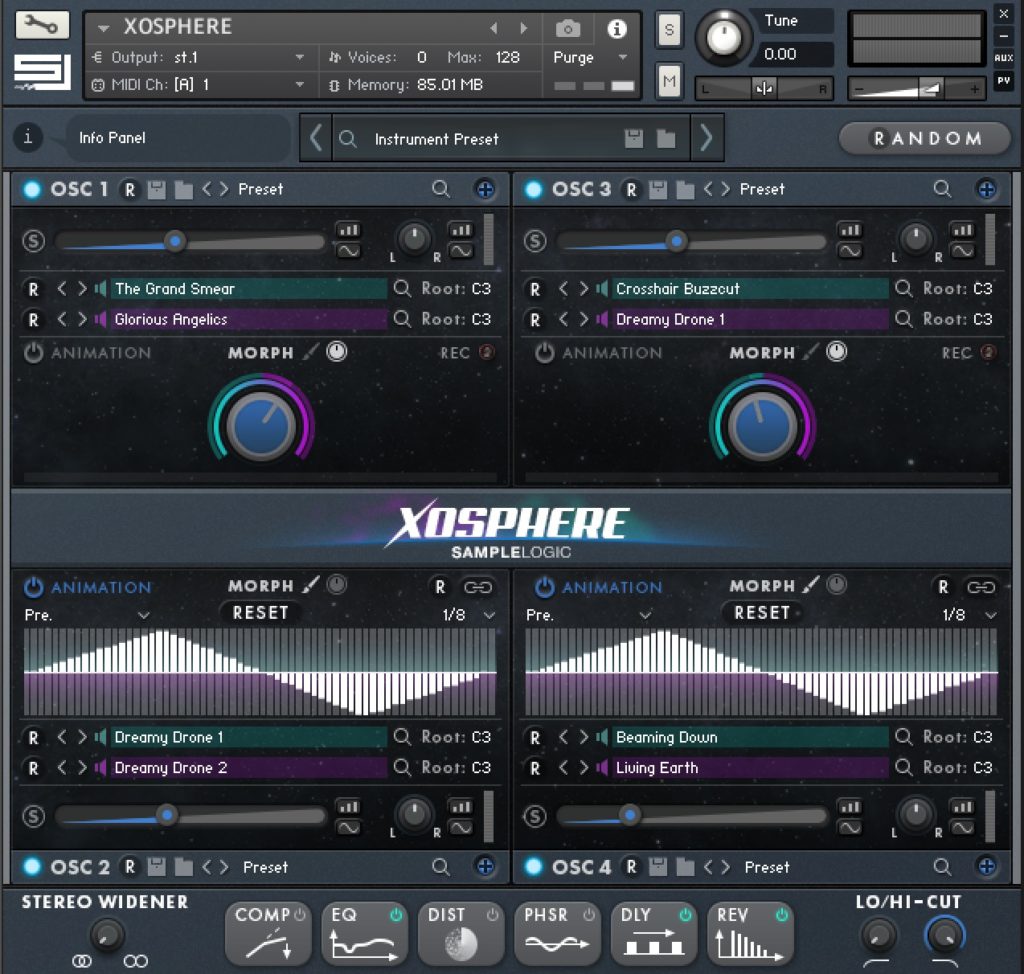Open the wrench instrument edit icon
This screenshot has height=974, width=1024.
click(x=42, y=25)
